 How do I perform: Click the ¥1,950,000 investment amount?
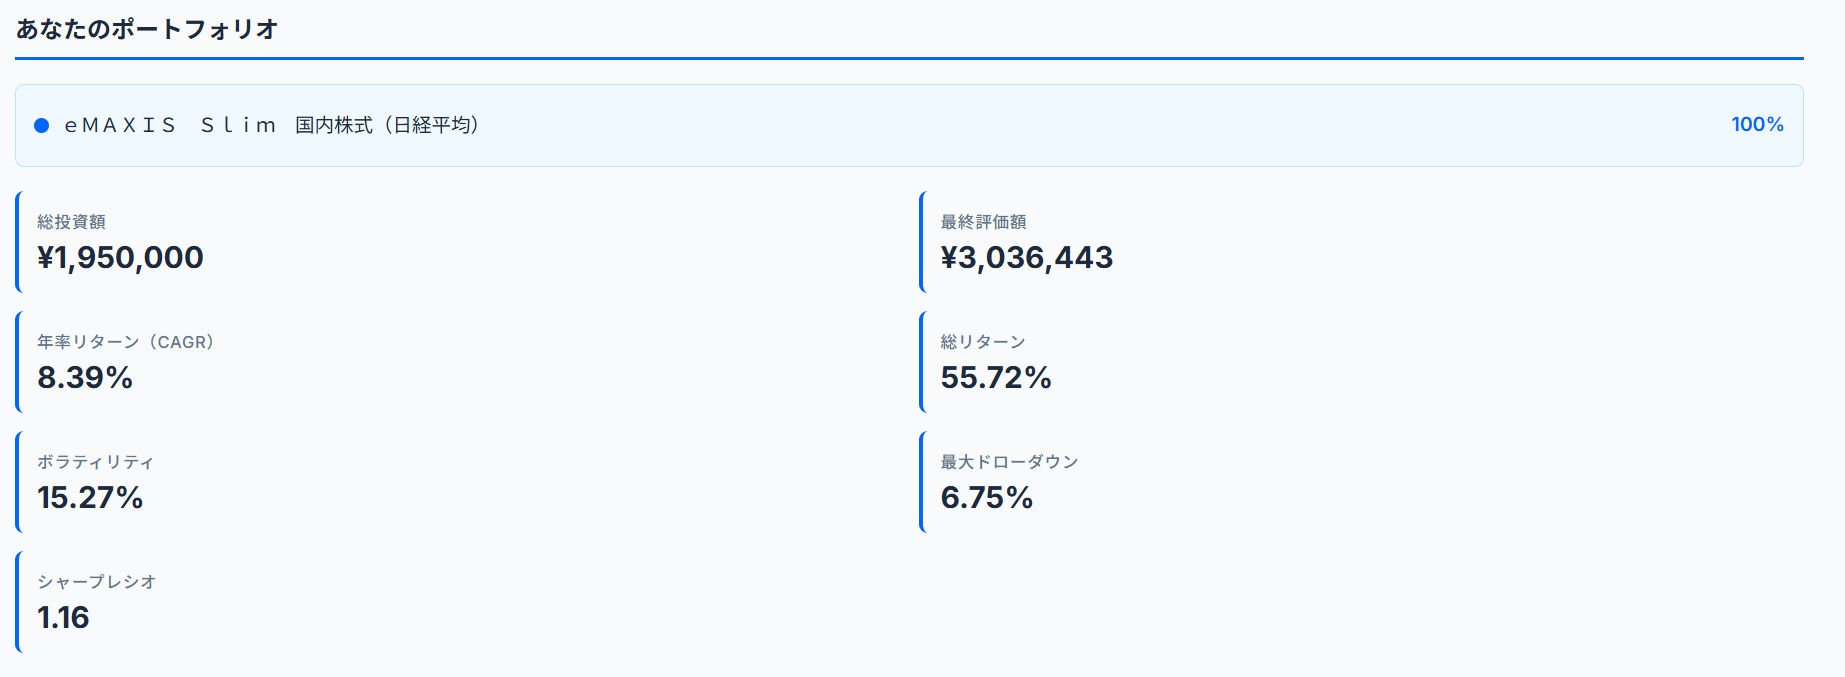click(x=119, y=257)
